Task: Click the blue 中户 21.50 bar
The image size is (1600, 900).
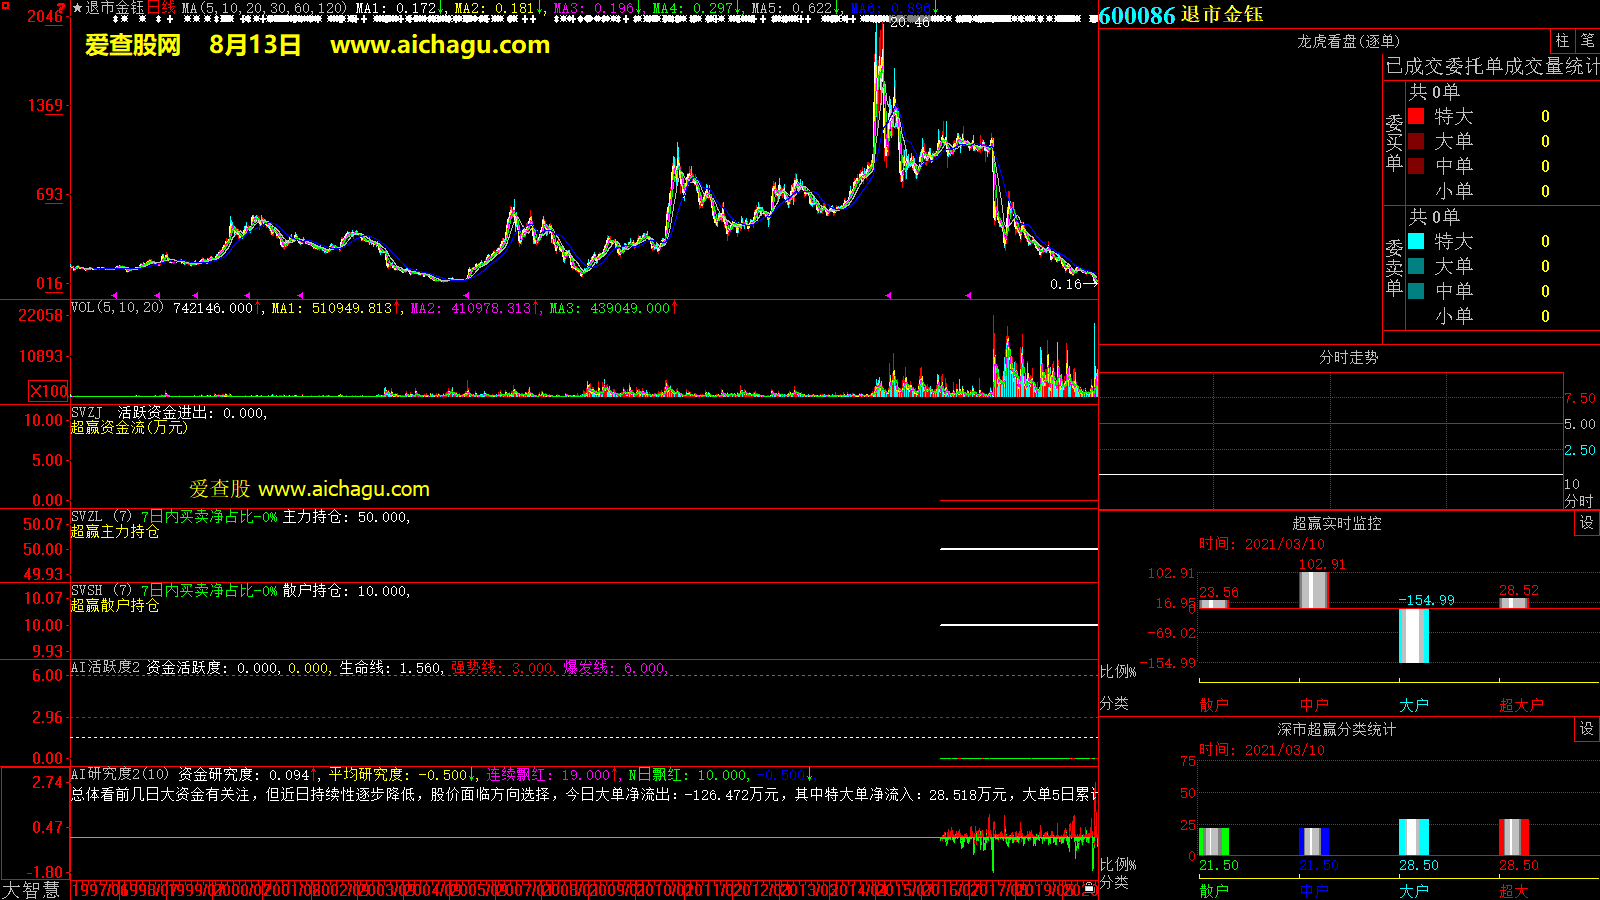Action: [x=1313, y=841]
